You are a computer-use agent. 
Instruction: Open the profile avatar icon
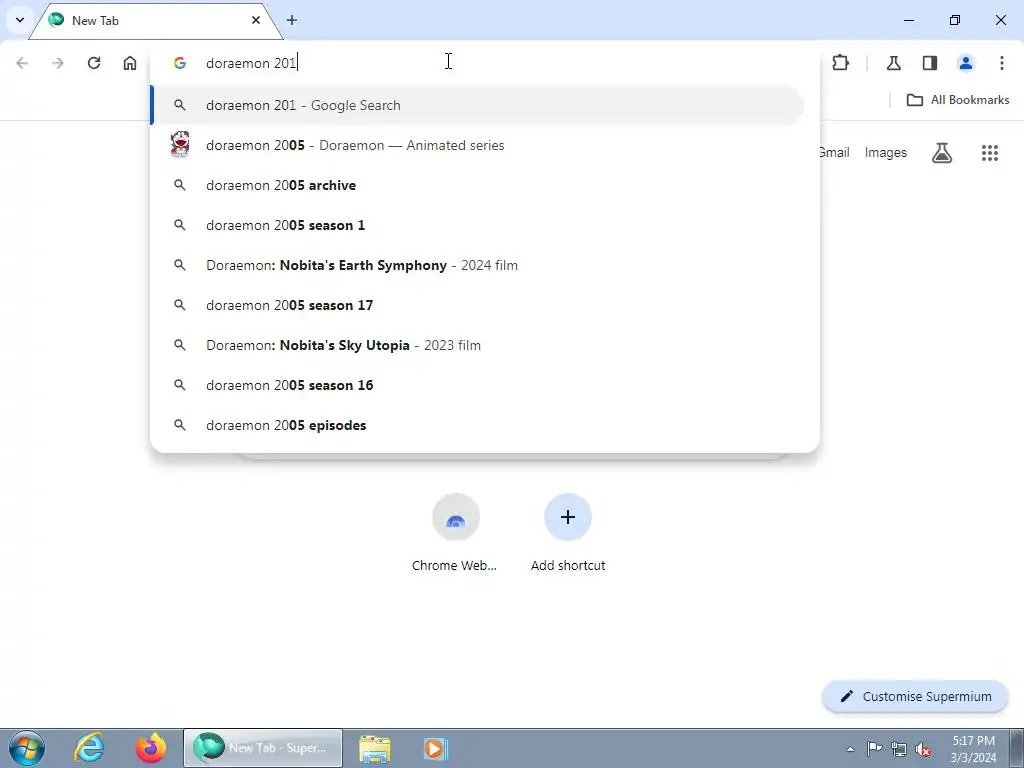pos(966,63)
